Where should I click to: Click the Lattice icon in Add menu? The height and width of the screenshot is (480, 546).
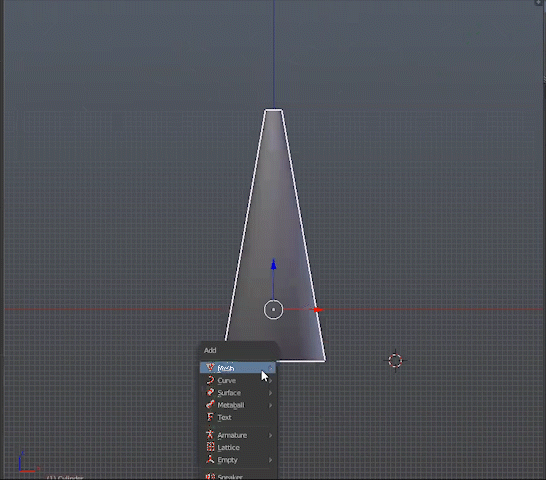tap(210, 447)
